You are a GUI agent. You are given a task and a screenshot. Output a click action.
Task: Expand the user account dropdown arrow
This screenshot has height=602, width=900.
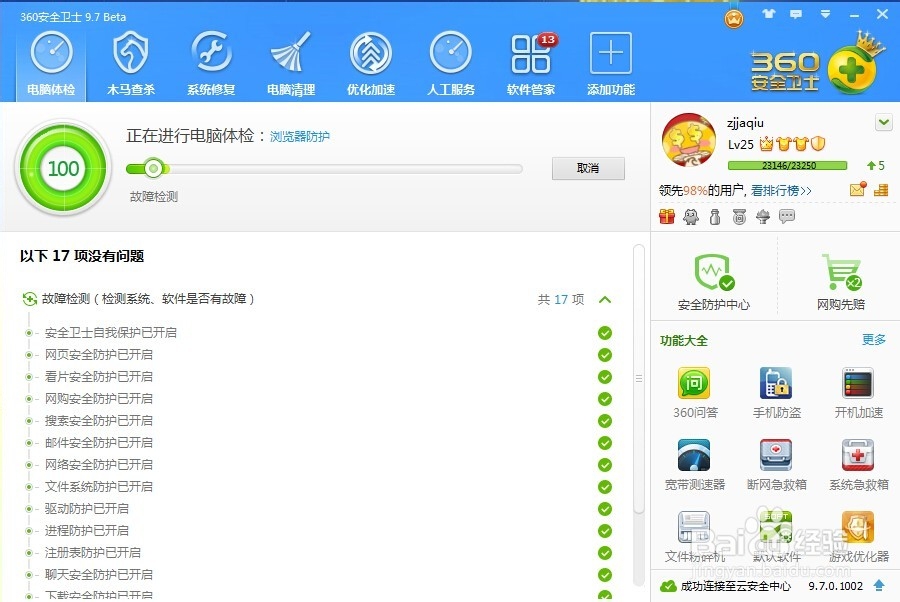882,121
